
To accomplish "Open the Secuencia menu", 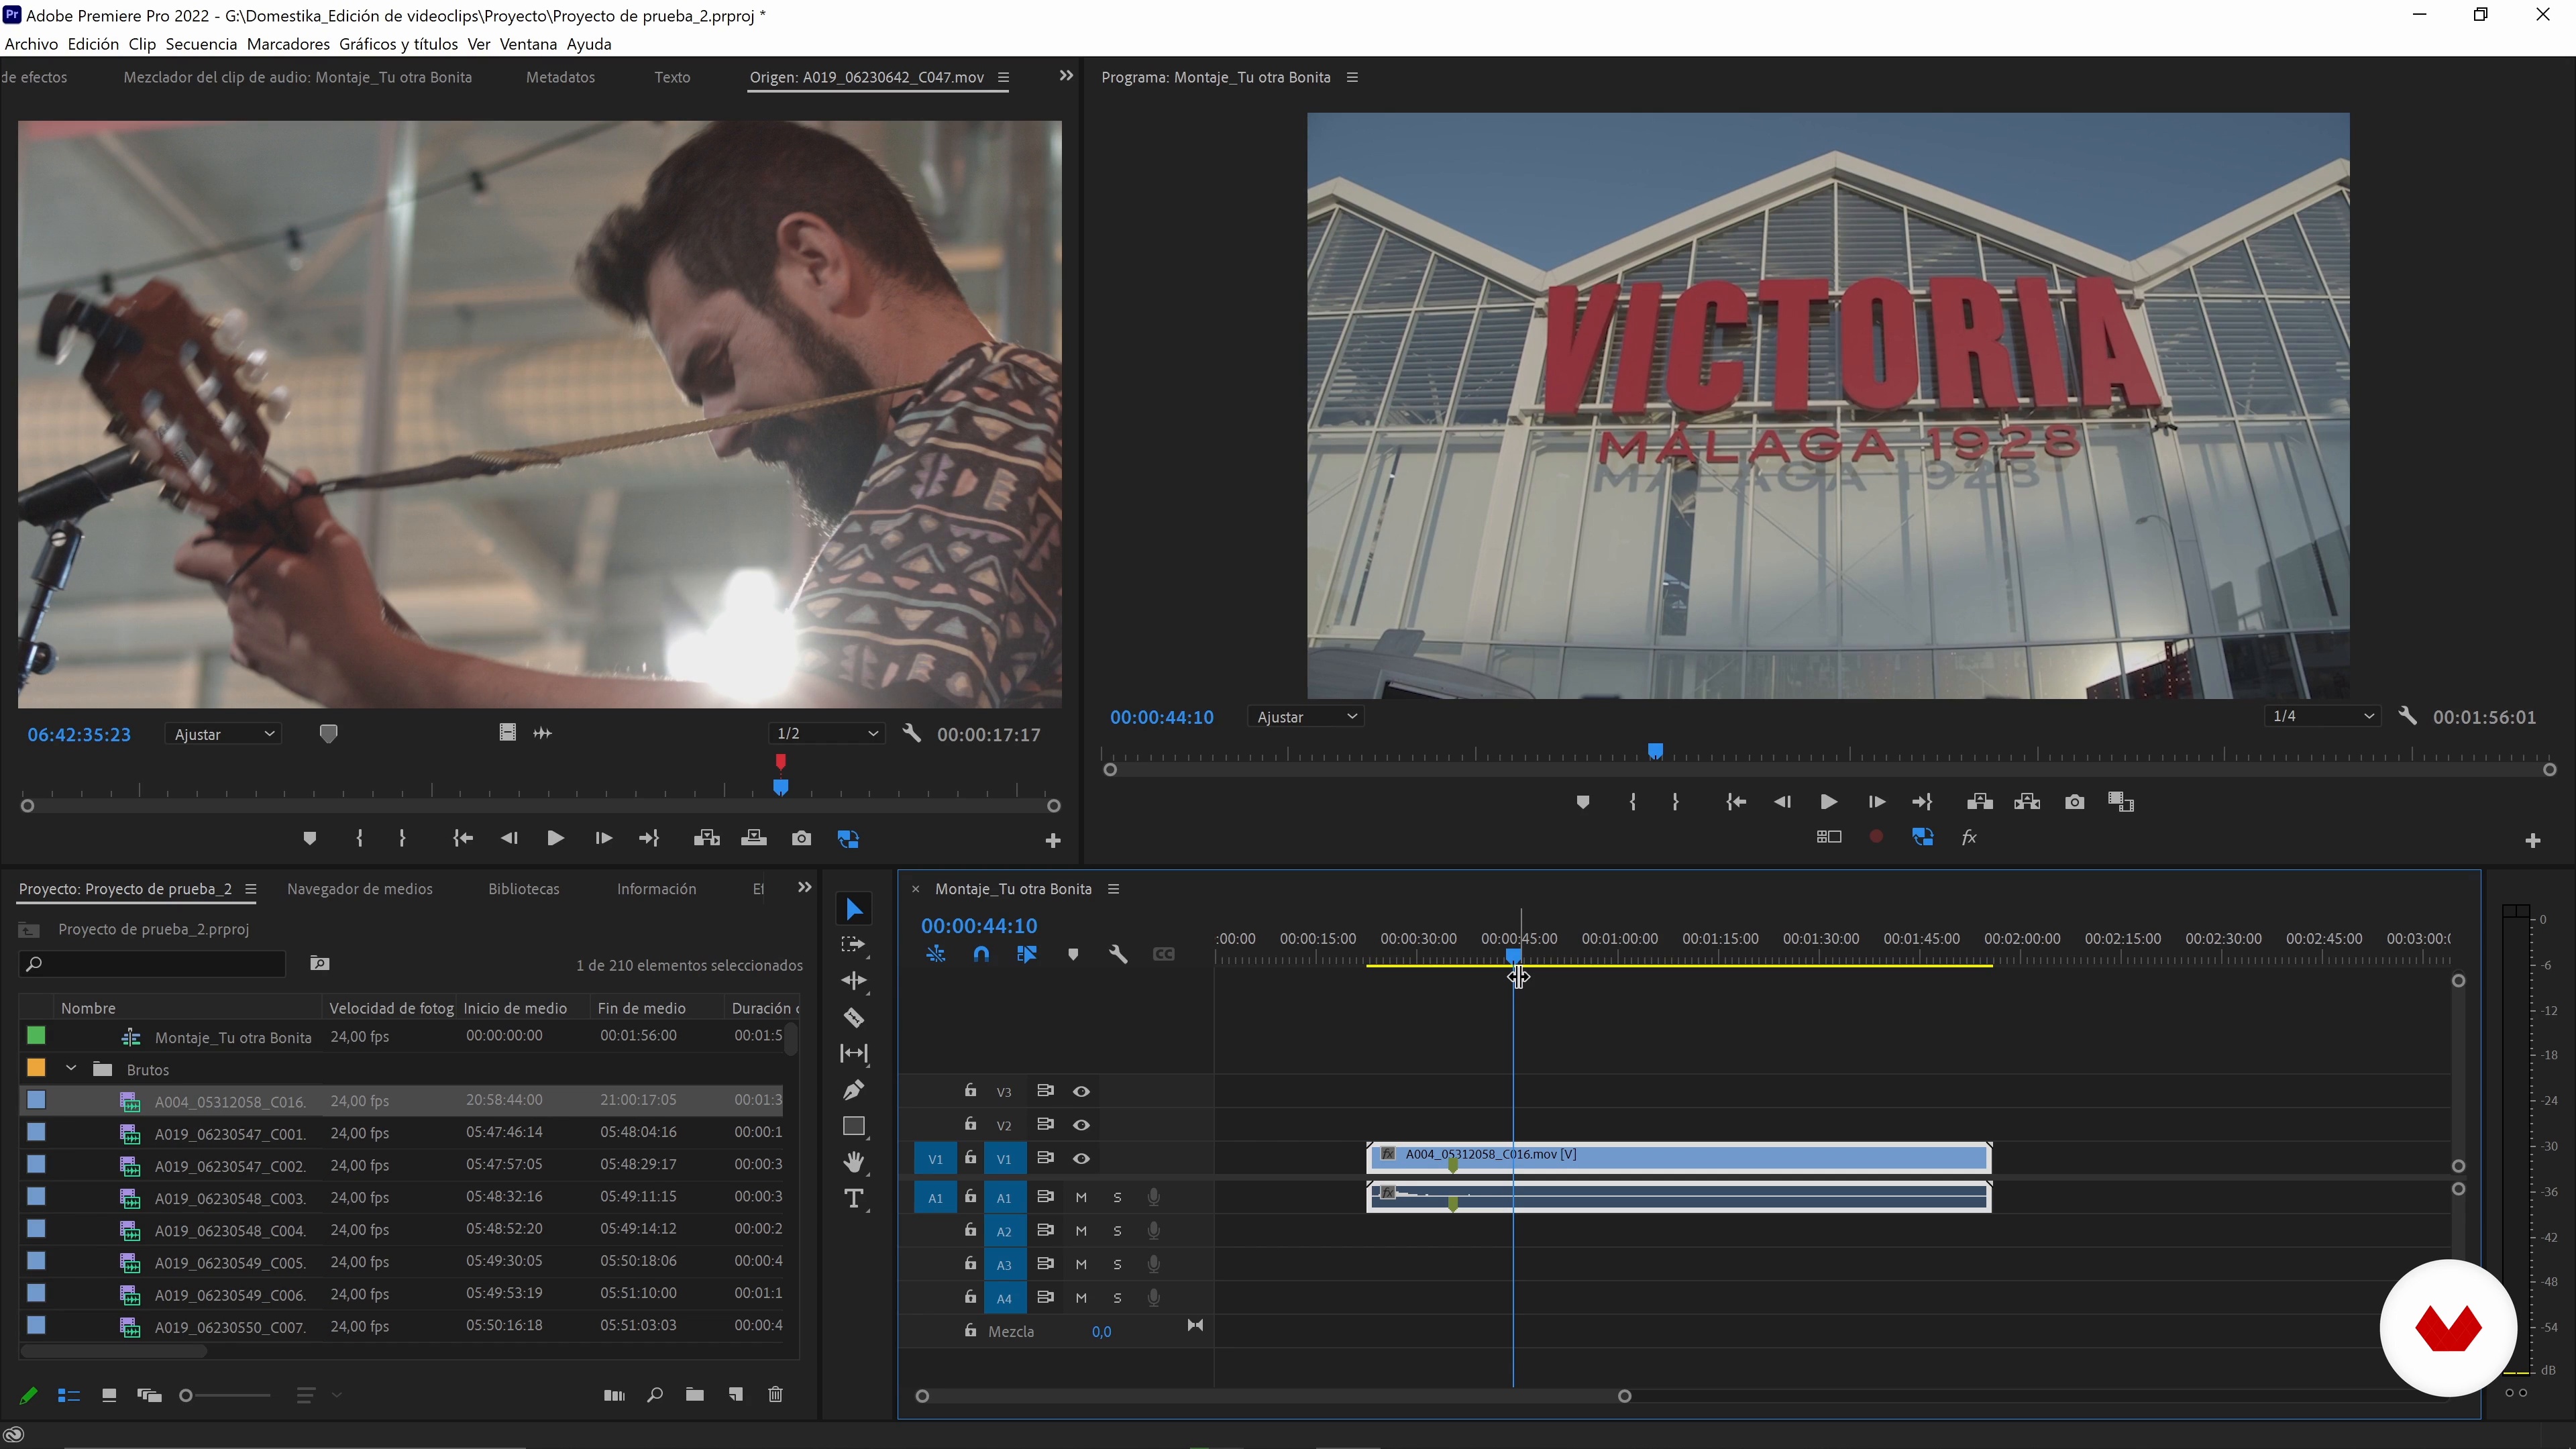I will coord(201,44).
